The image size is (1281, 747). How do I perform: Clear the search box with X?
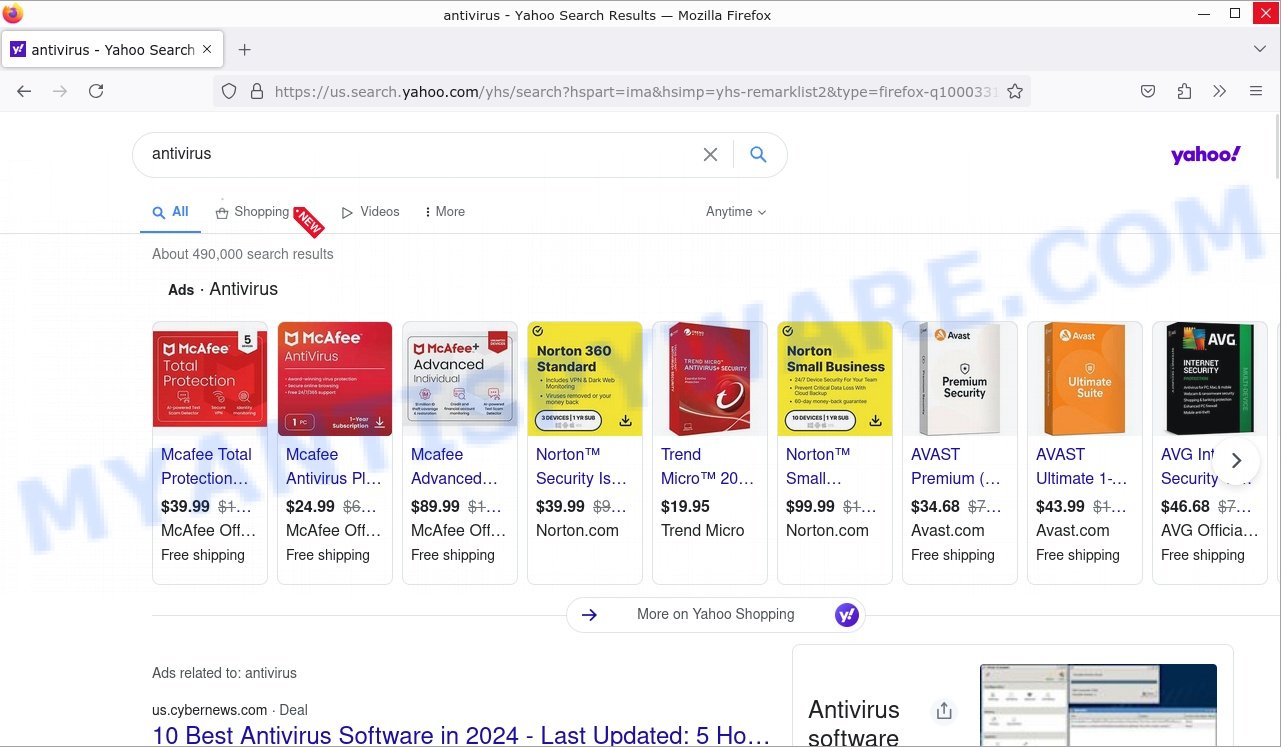pos(710,154)
